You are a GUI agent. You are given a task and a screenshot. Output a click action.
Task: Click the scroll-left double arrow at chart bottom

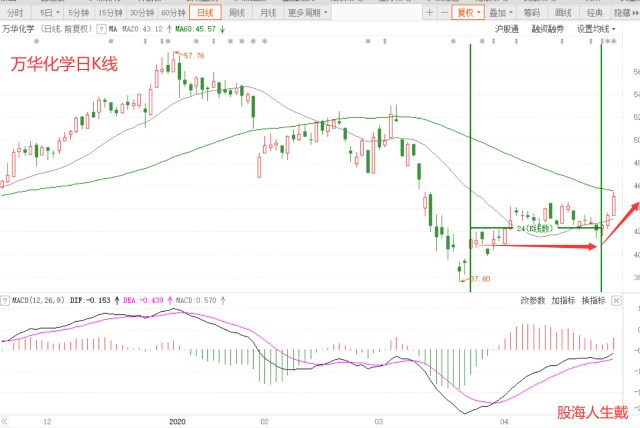[x=6, y=421]
